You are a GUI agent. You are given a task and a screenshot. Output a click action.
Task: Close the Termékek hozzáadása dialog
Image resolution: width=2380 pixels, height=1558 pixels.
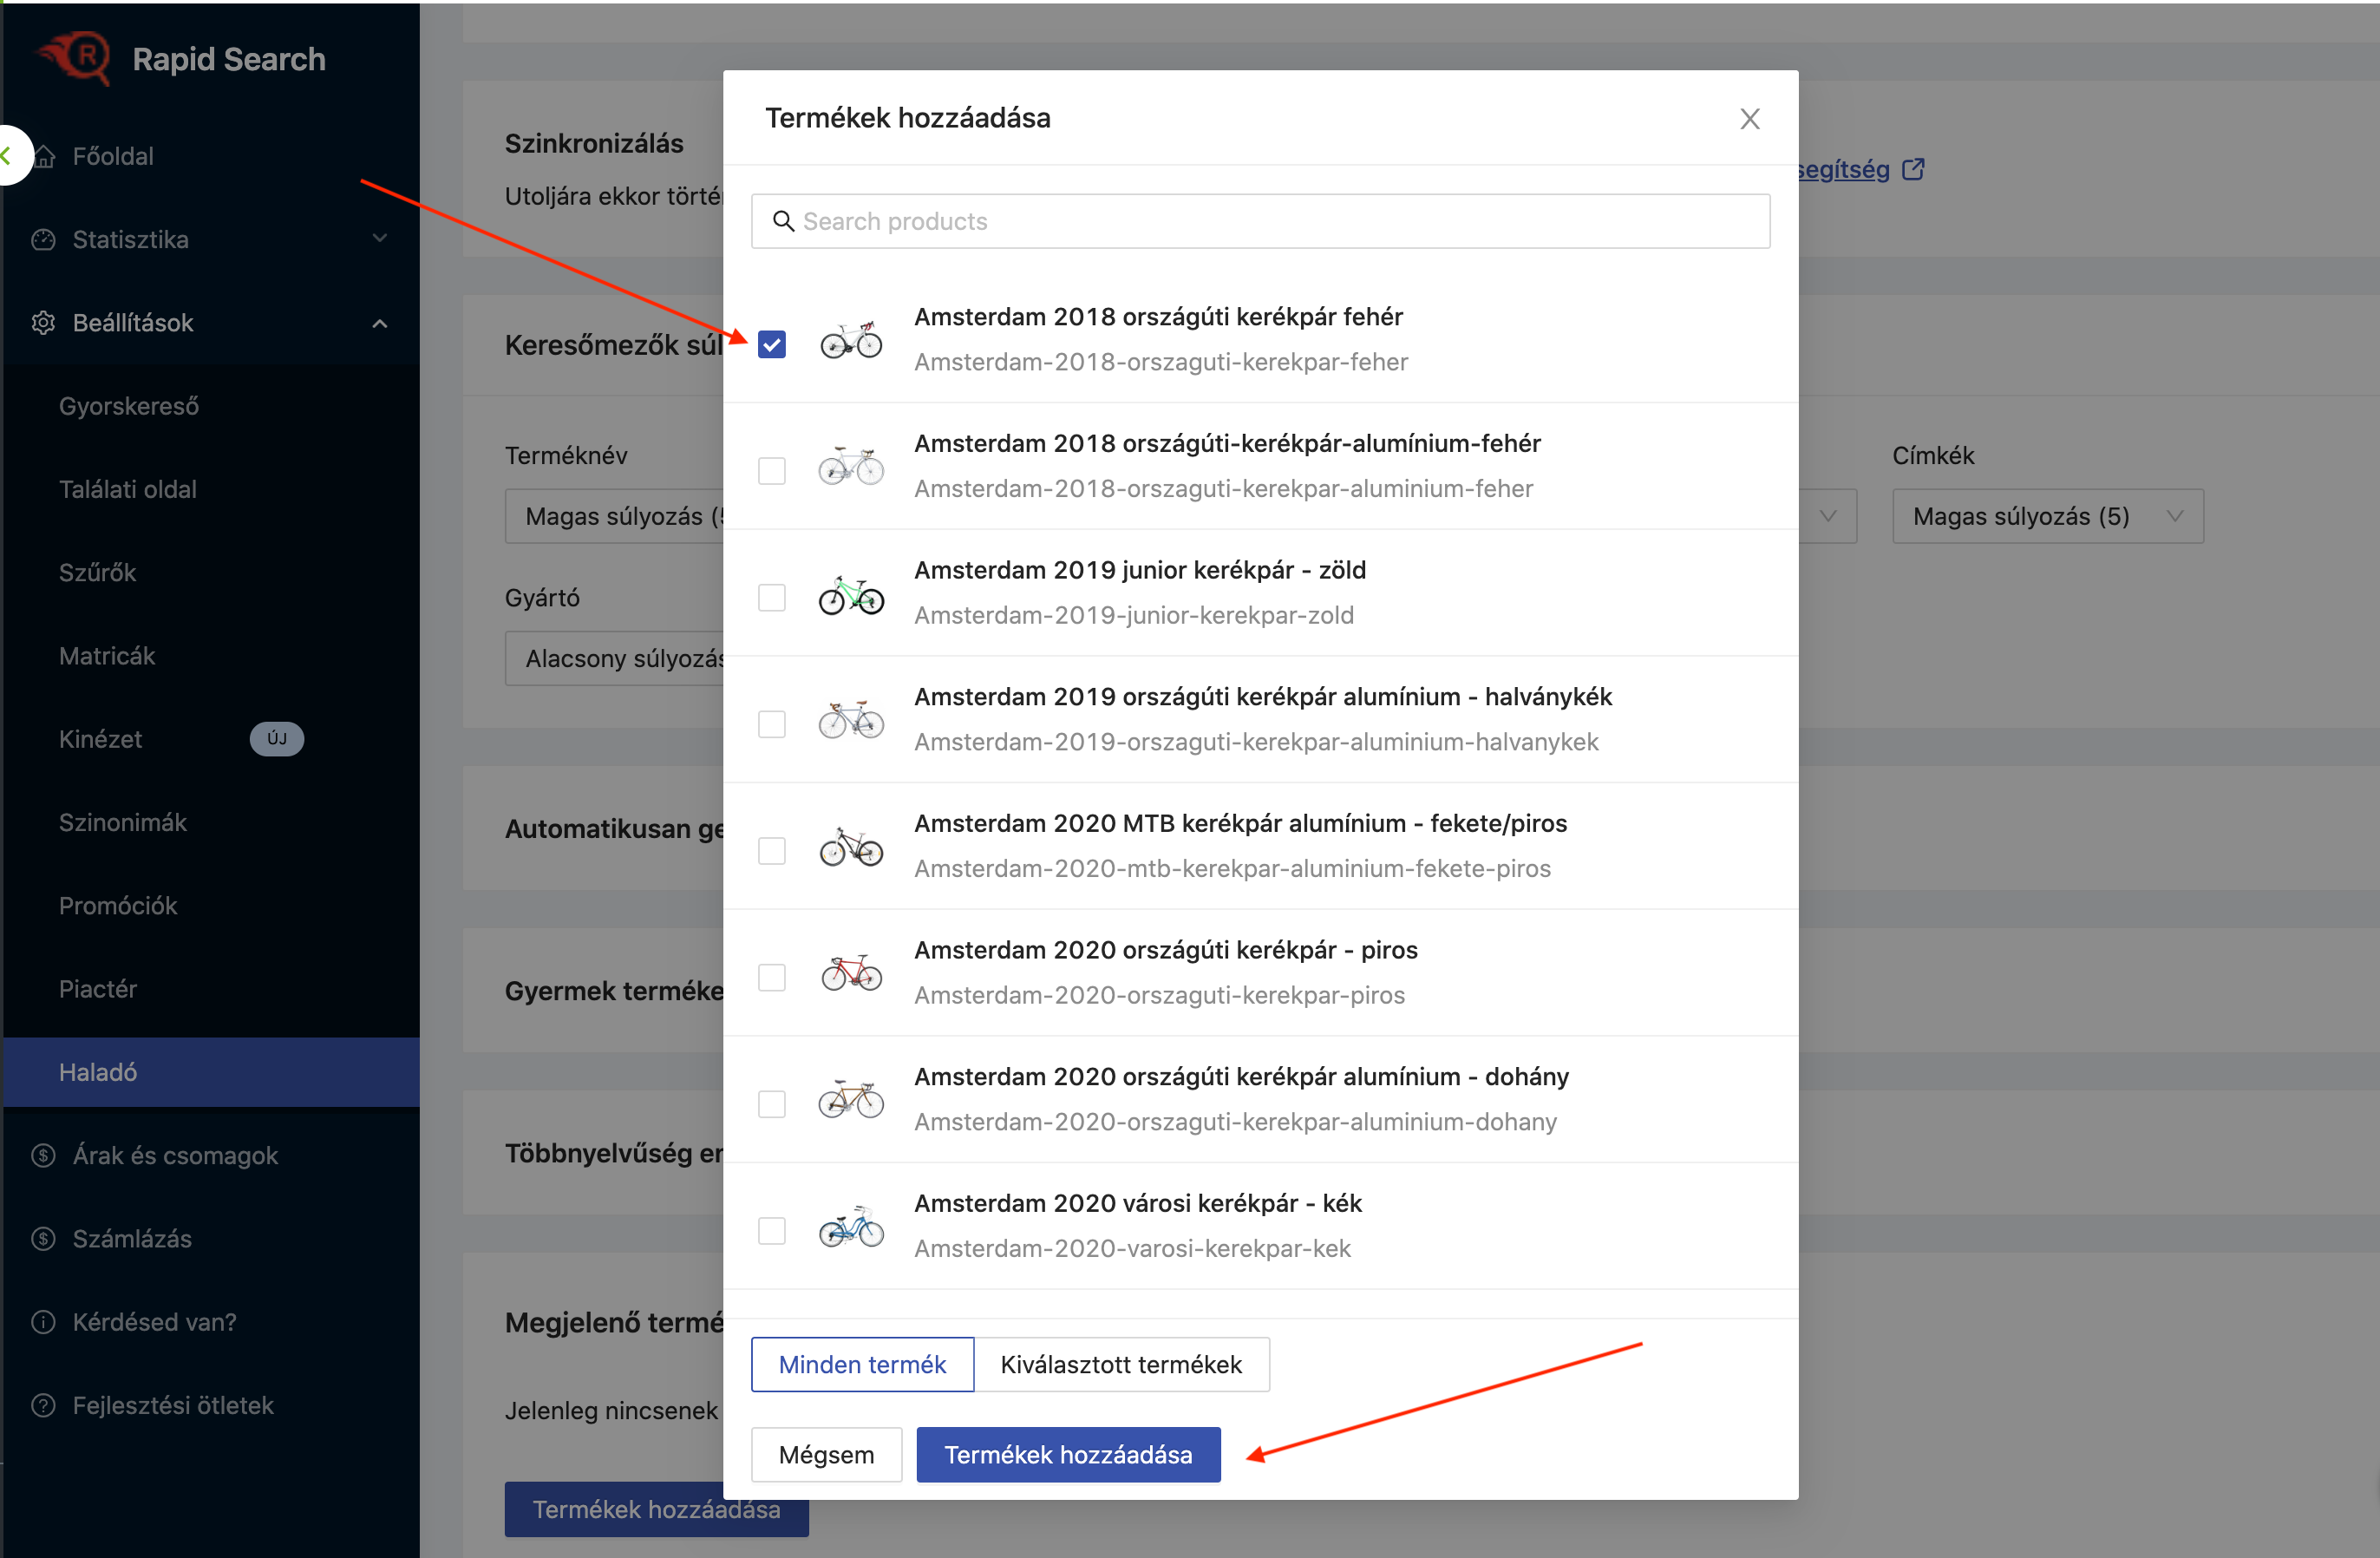(x=1749, y=119)
